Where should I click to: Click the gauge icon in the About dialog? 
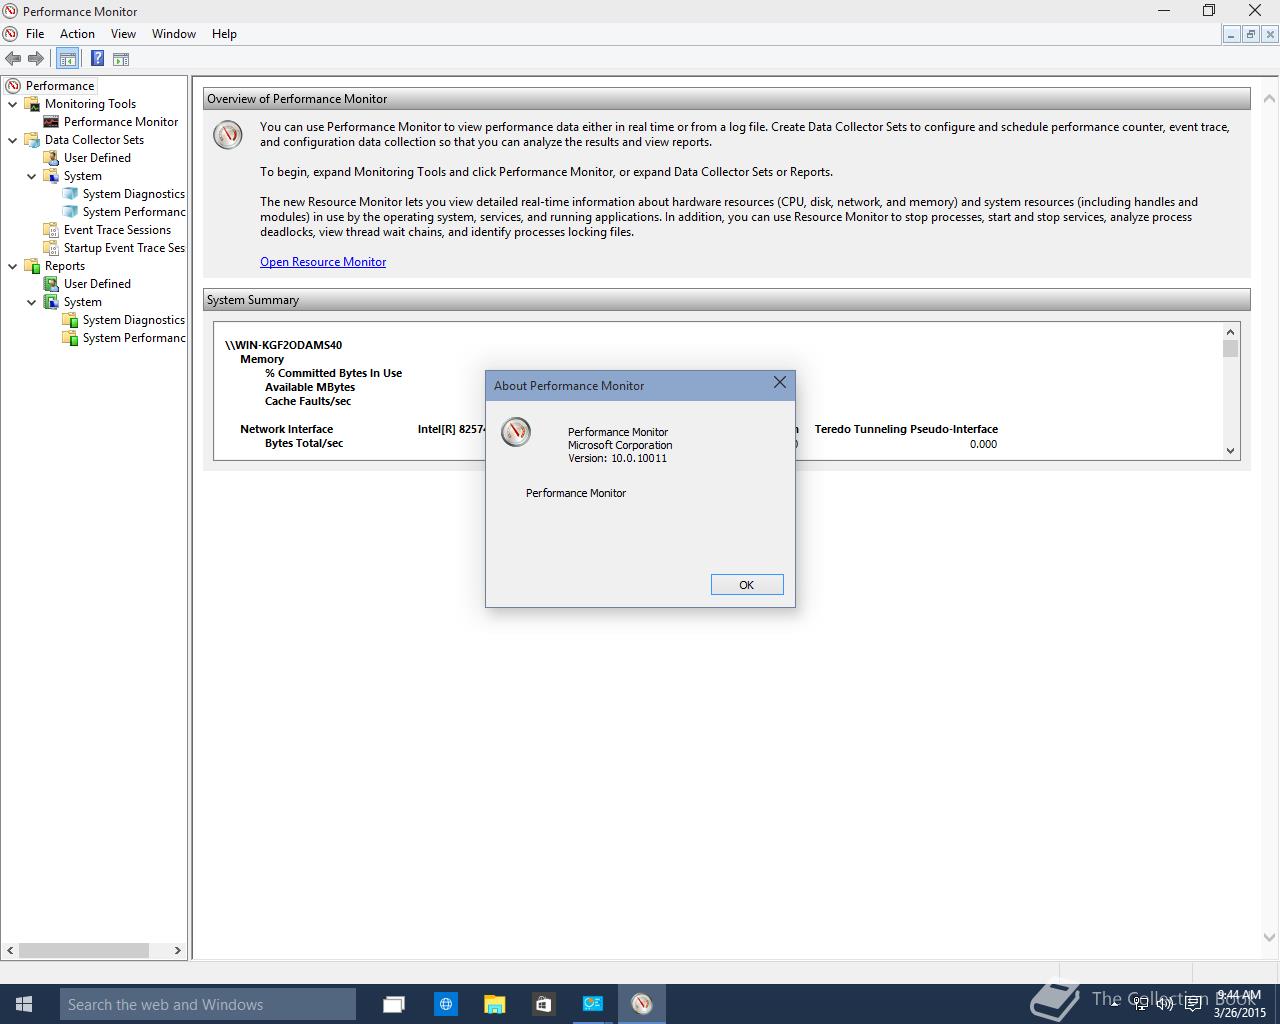click(516, 432)
